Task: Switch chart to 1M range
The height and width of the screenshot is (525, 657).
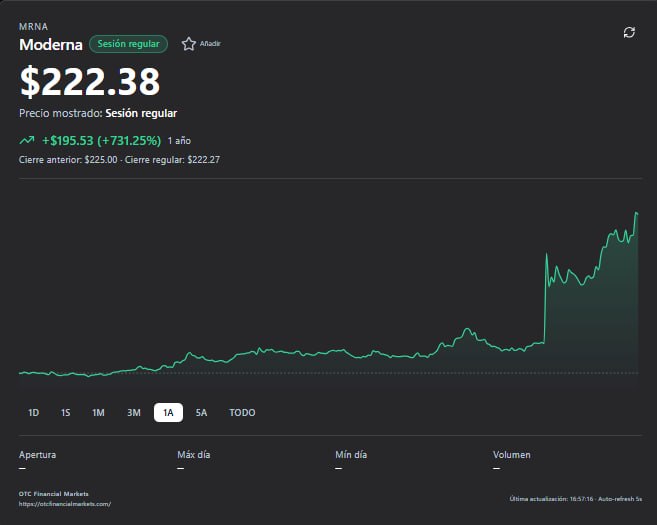Action: (98, 413)
